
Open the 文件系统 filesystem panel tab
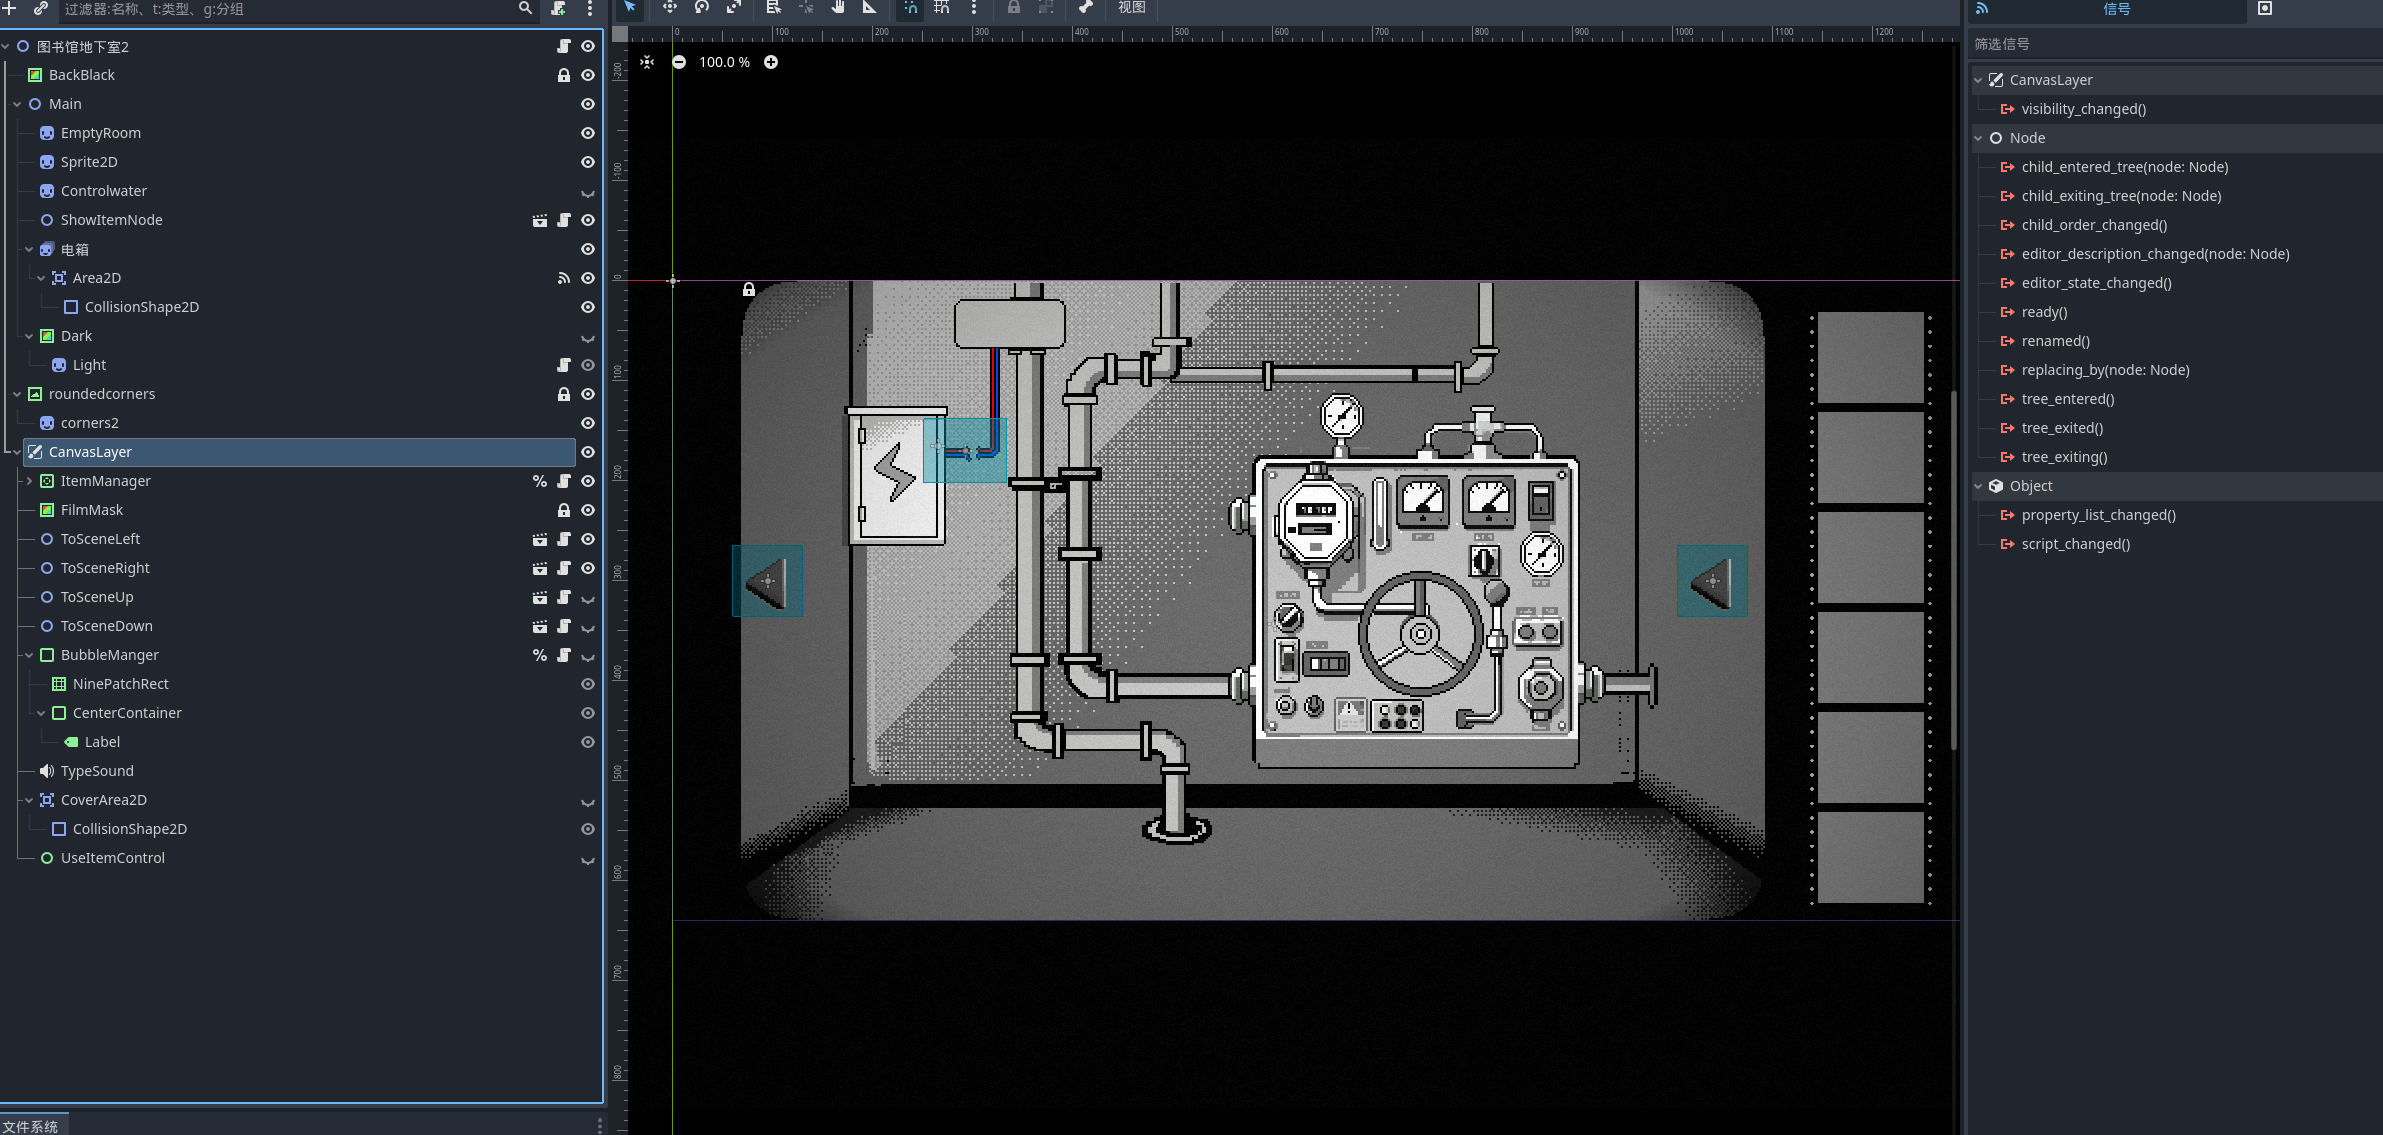point(31,1126)
